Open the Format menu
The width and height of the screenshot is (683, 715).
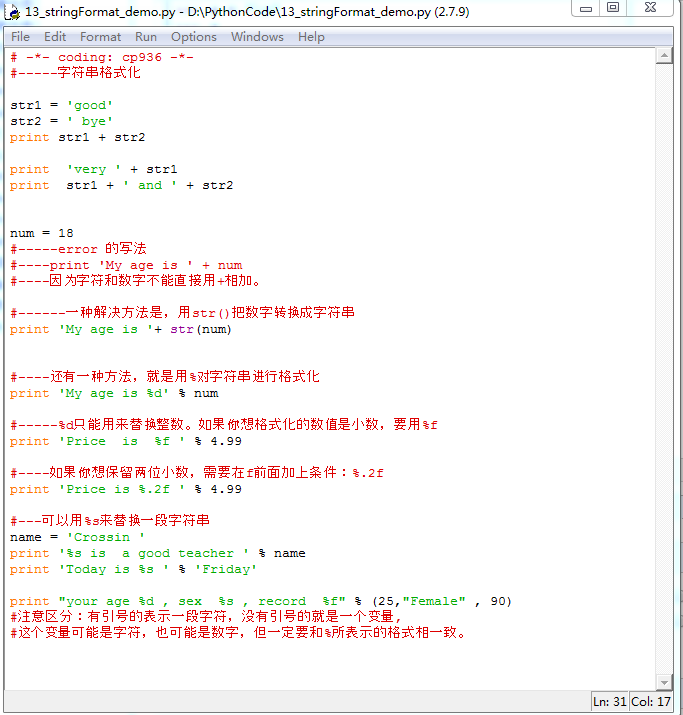click(x=100, y=37)
